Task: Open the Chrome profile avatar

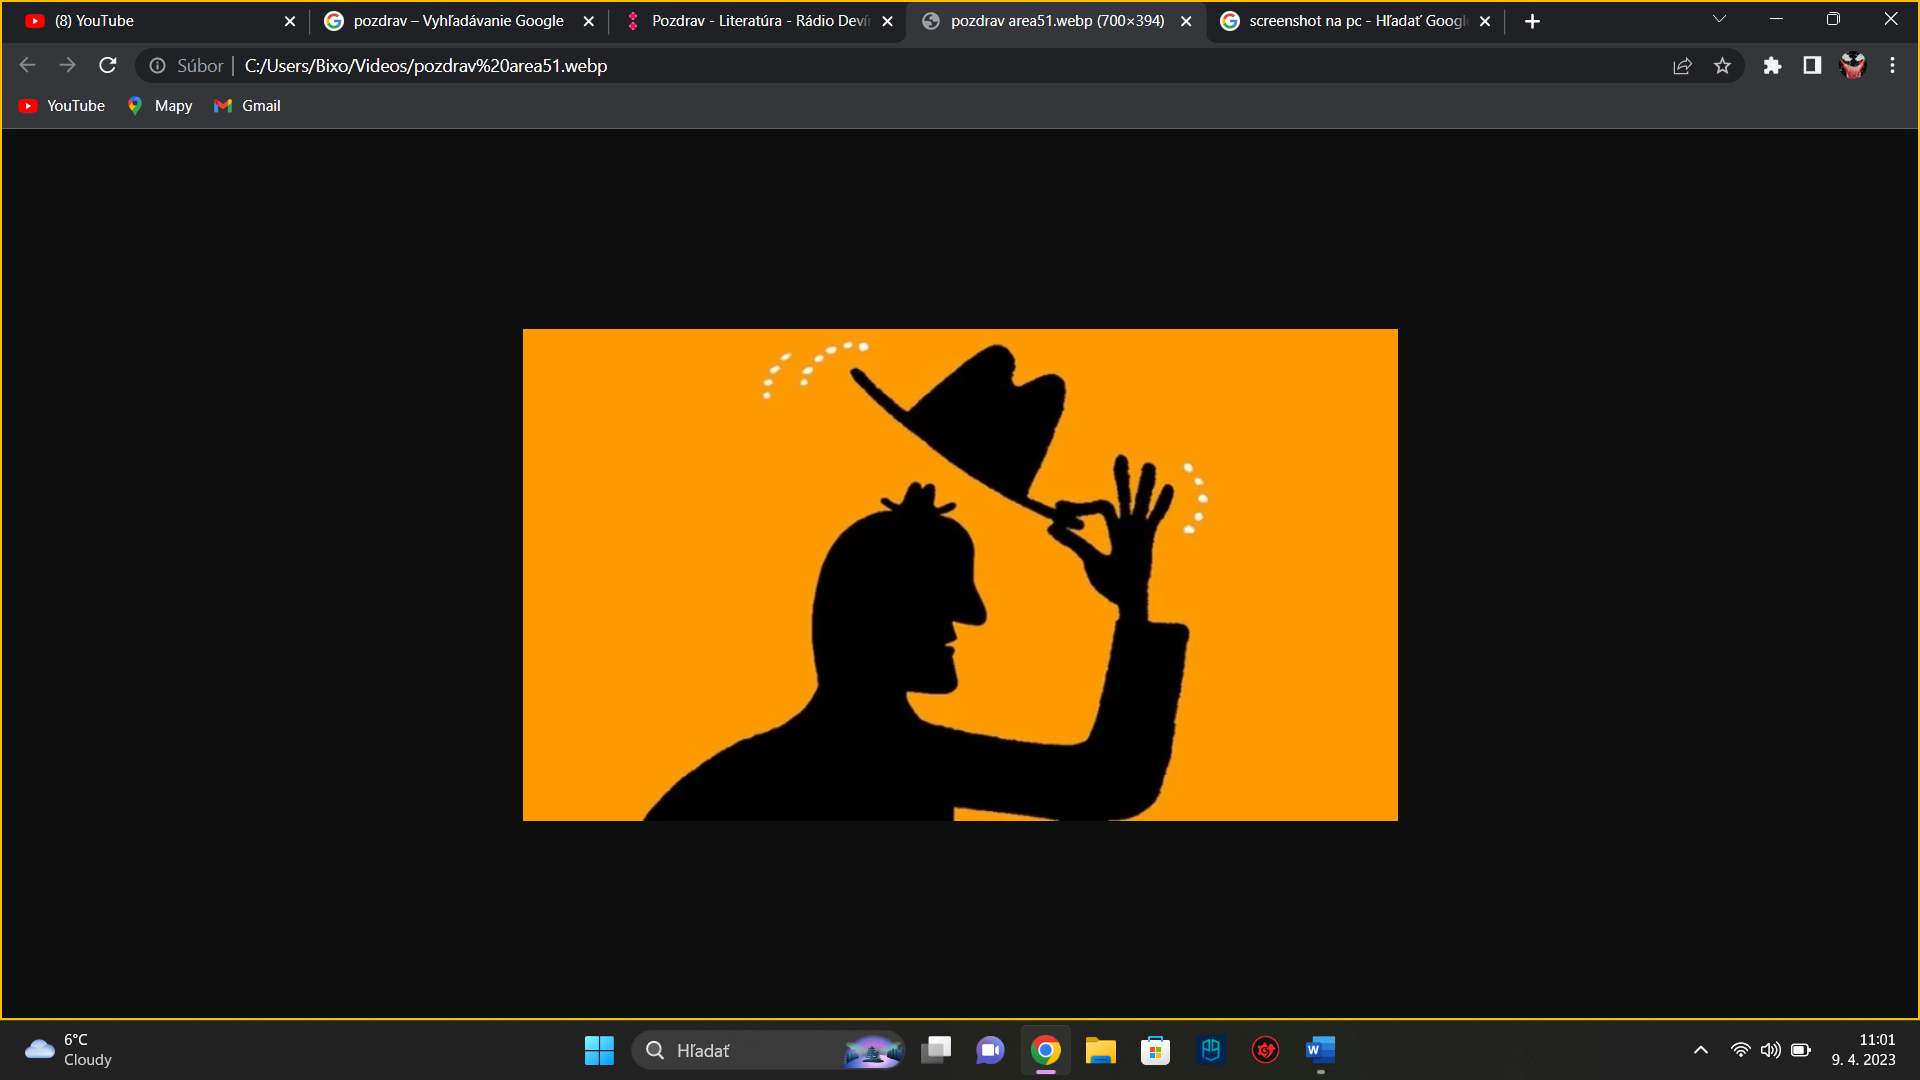Action: 1853,66
